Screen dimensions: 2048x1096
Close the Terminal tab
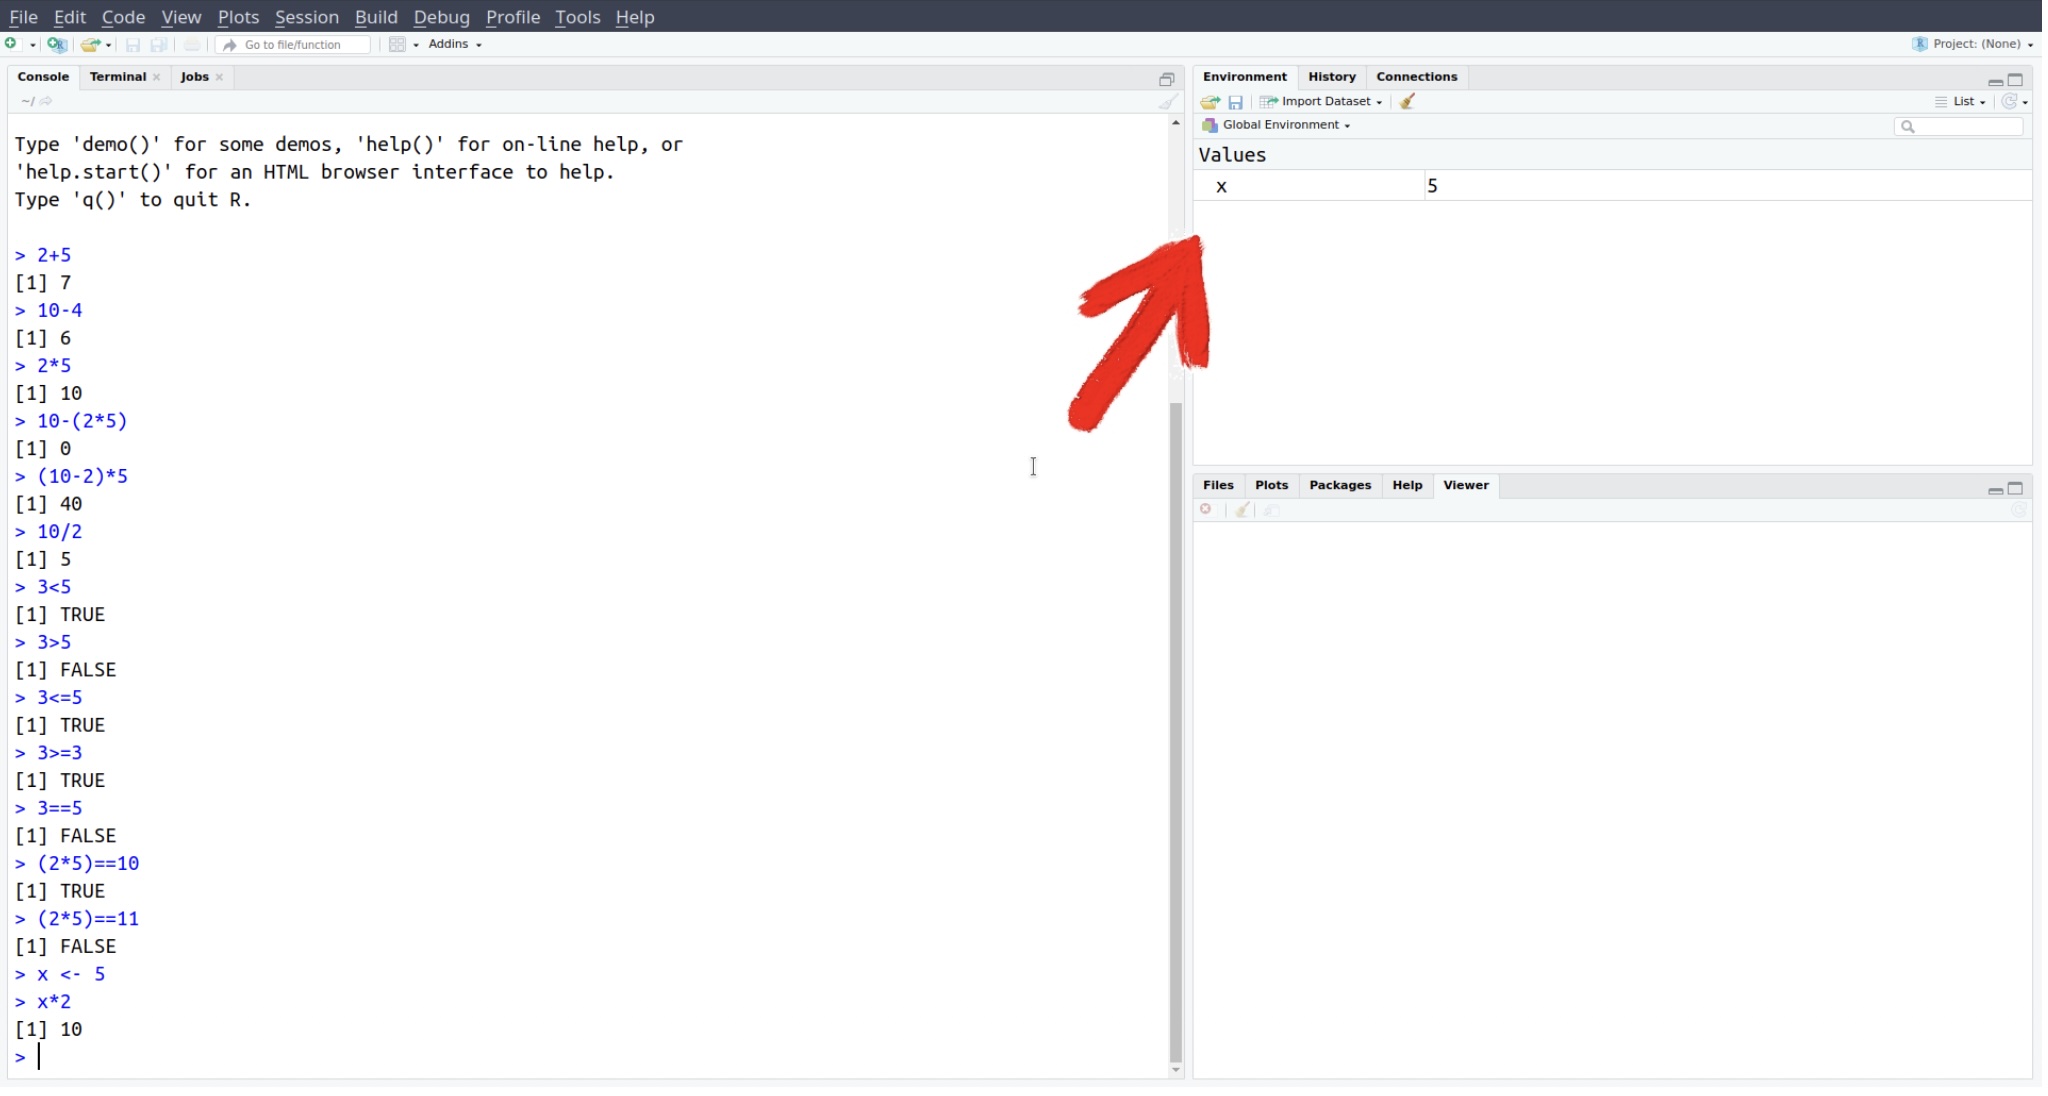click(x=156, y=77)
